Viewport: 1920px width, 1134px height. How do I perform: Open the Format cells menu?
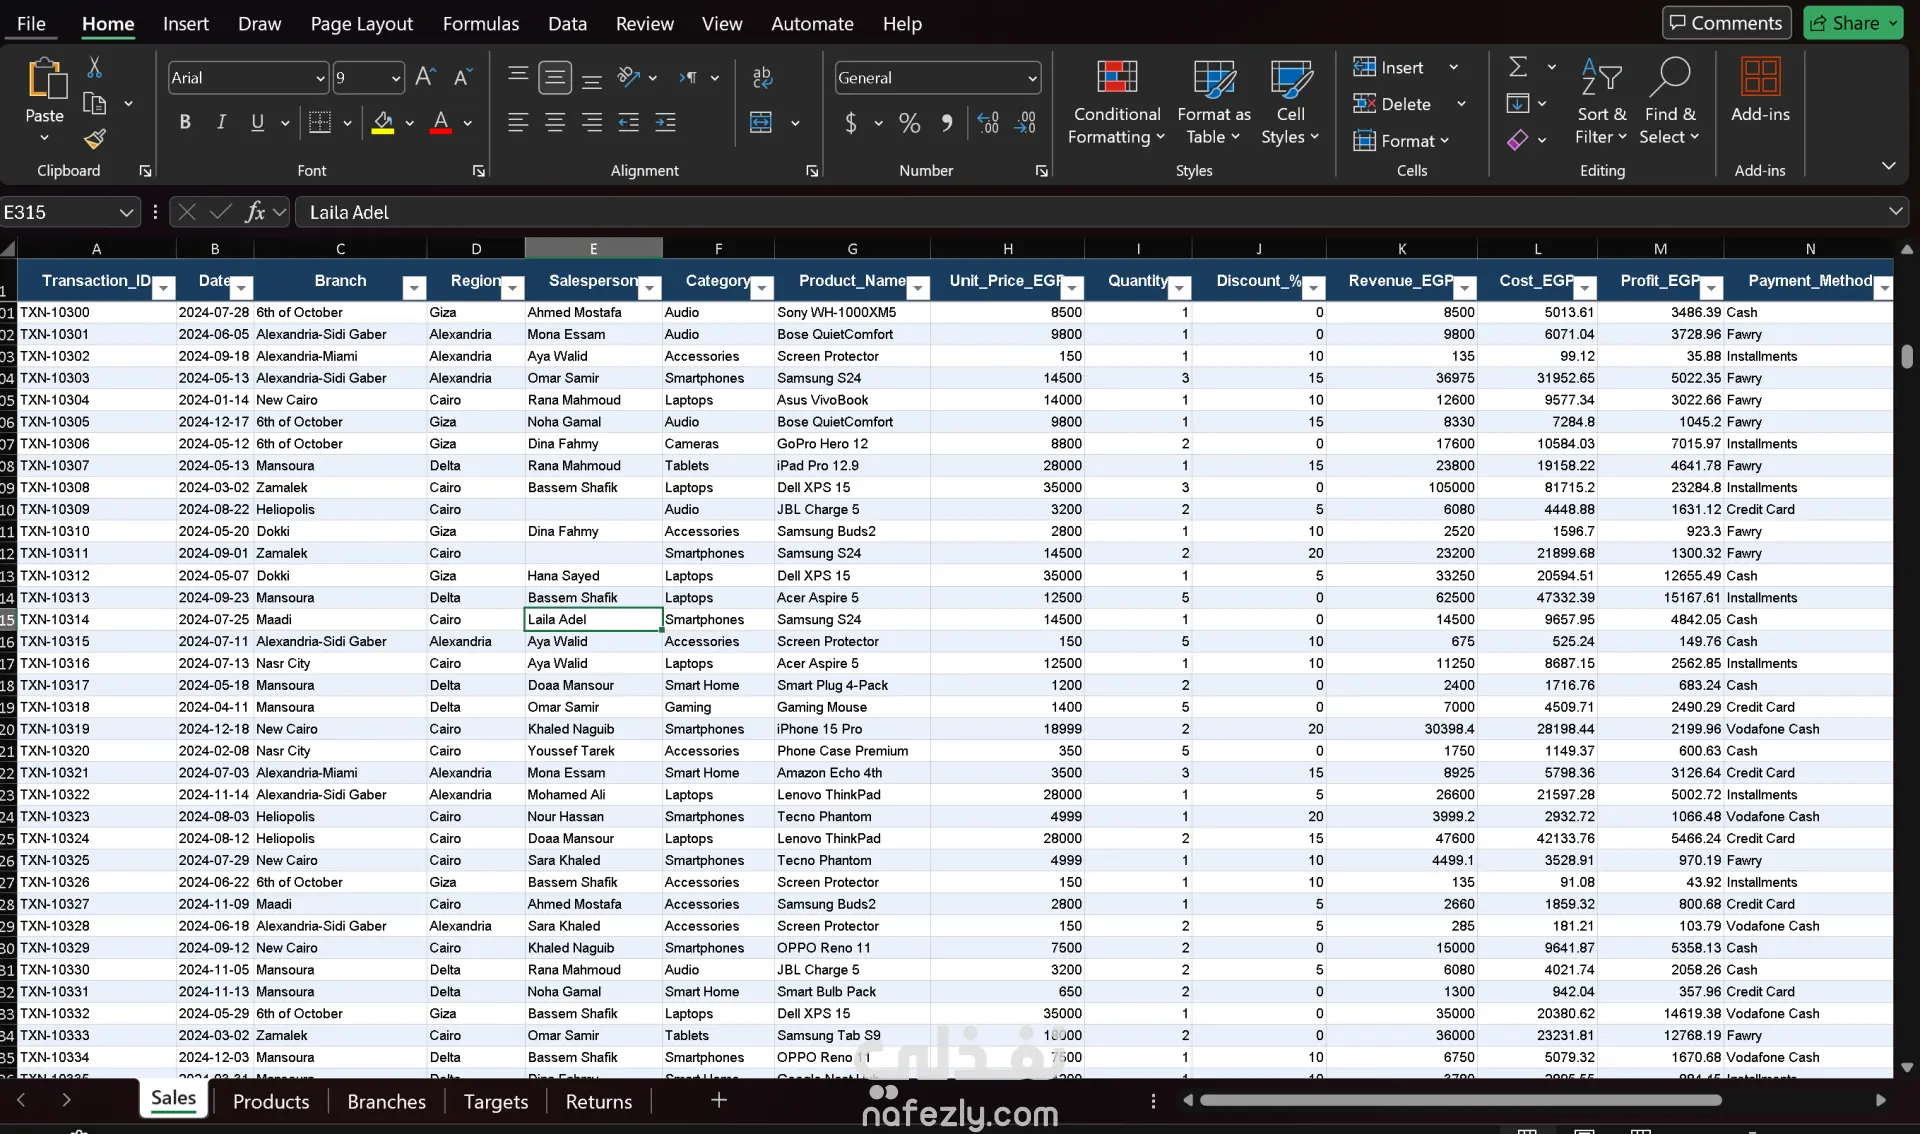coord(1401,141)
